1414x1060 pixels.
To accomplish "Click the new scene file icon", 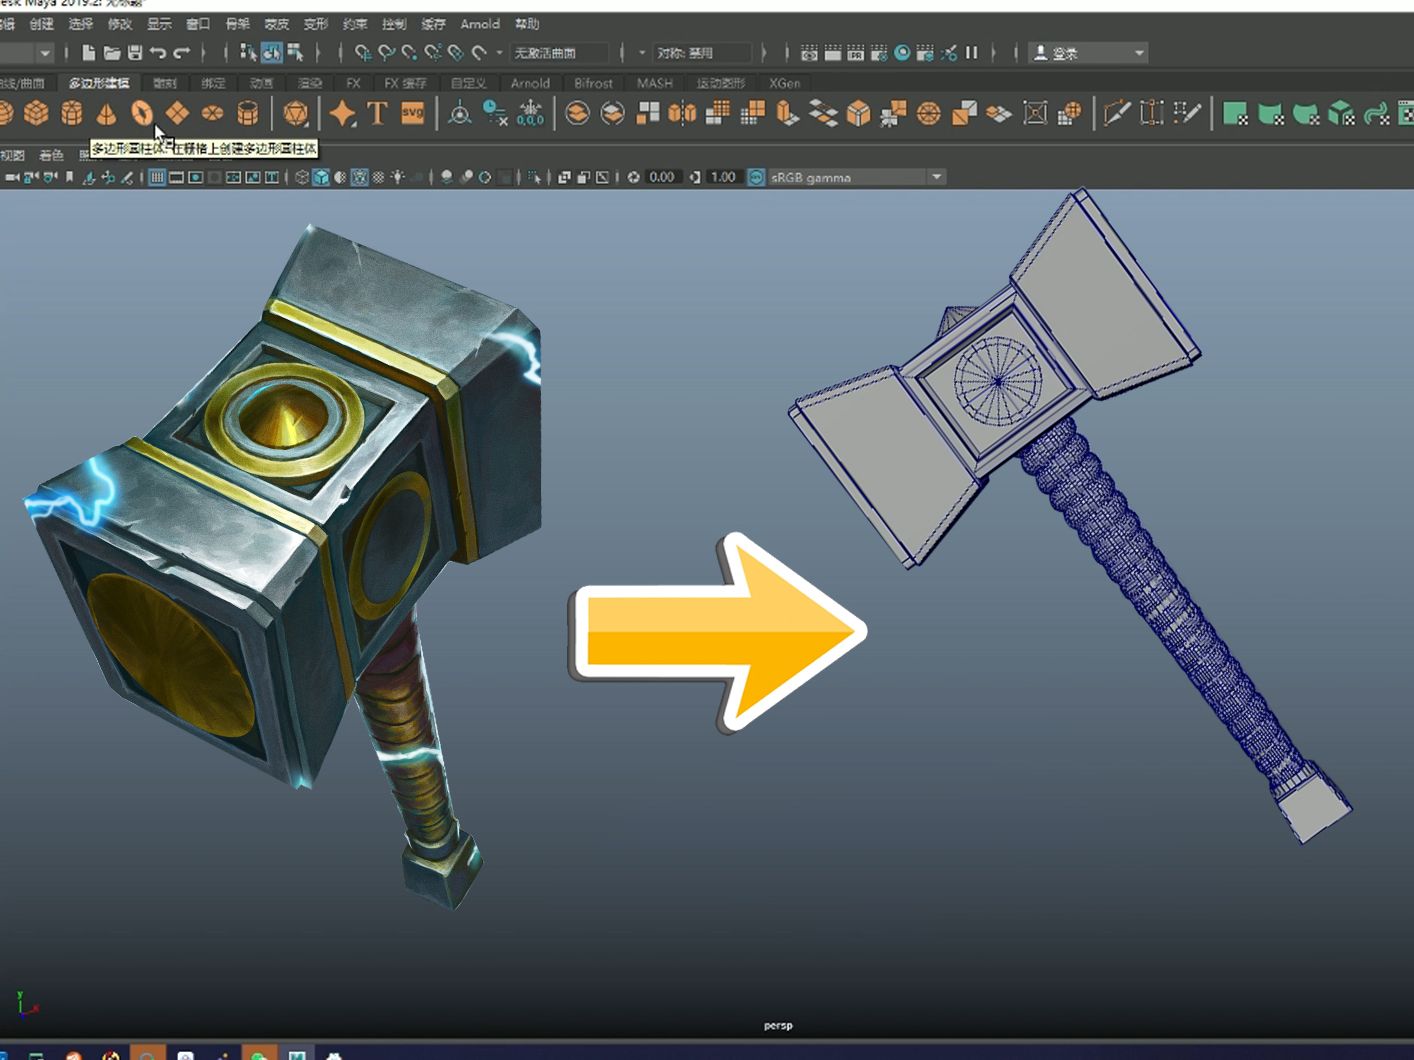I will tap(89, 53).
